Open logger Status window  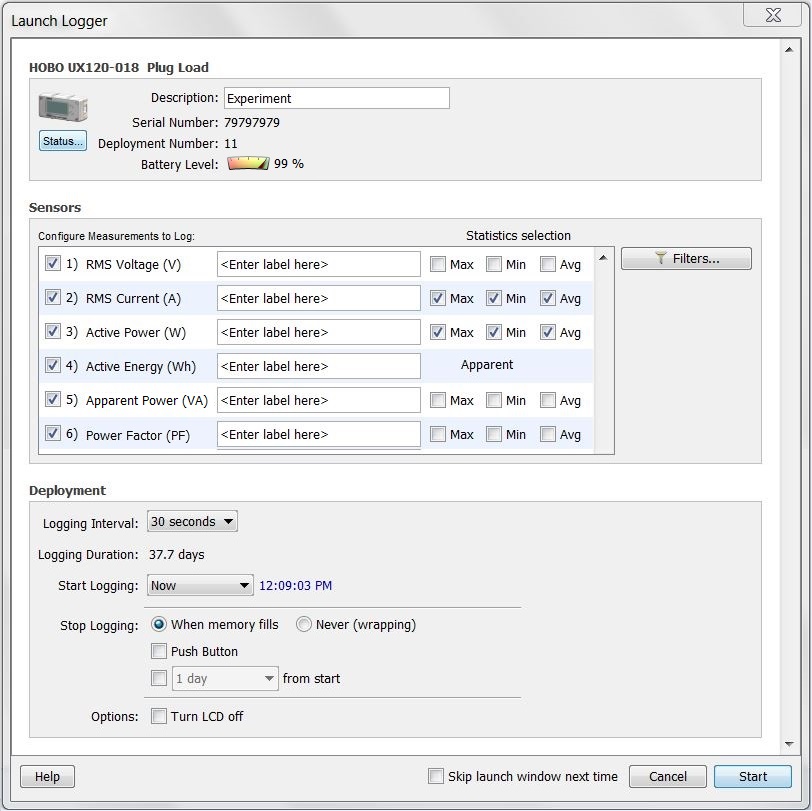coord(63,141)
